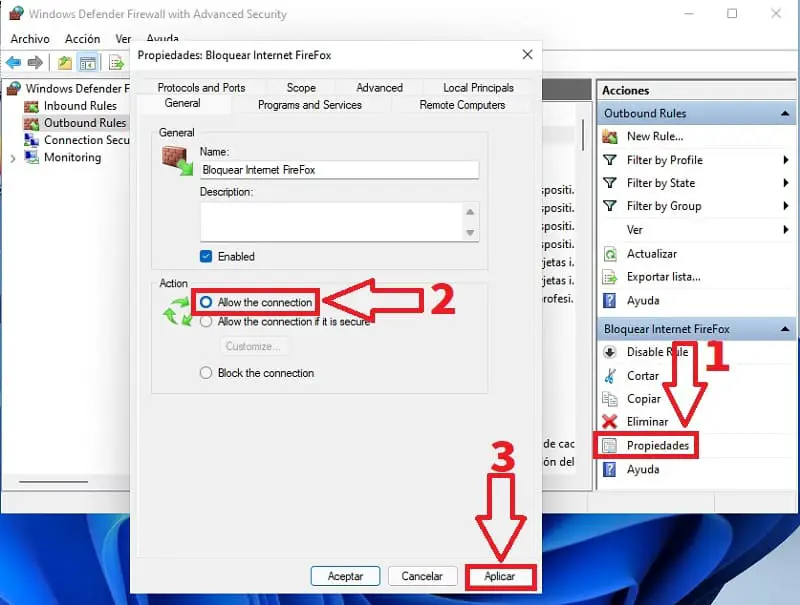Click the Cancelar button
The image size is (800, 605).
point(422,576)
